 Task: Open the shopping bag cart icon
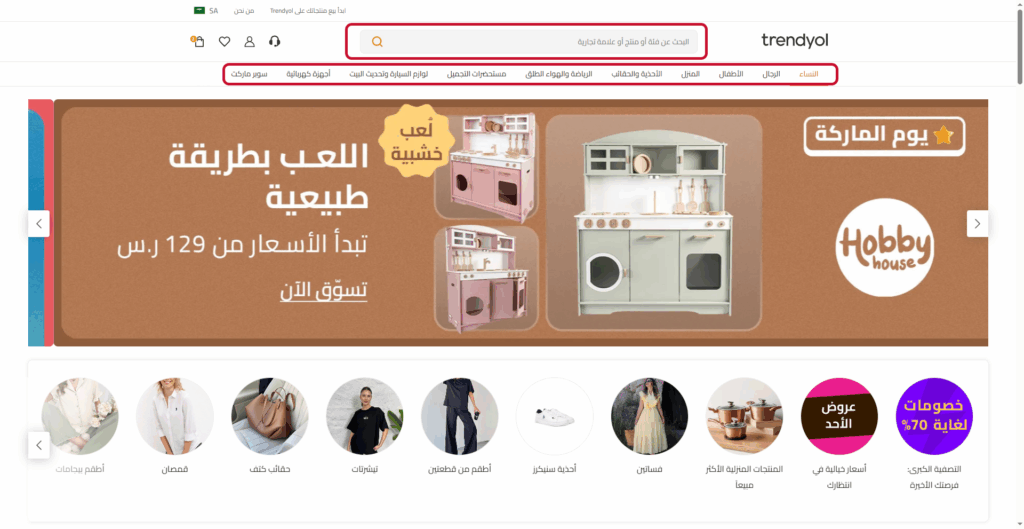(199, 42)
